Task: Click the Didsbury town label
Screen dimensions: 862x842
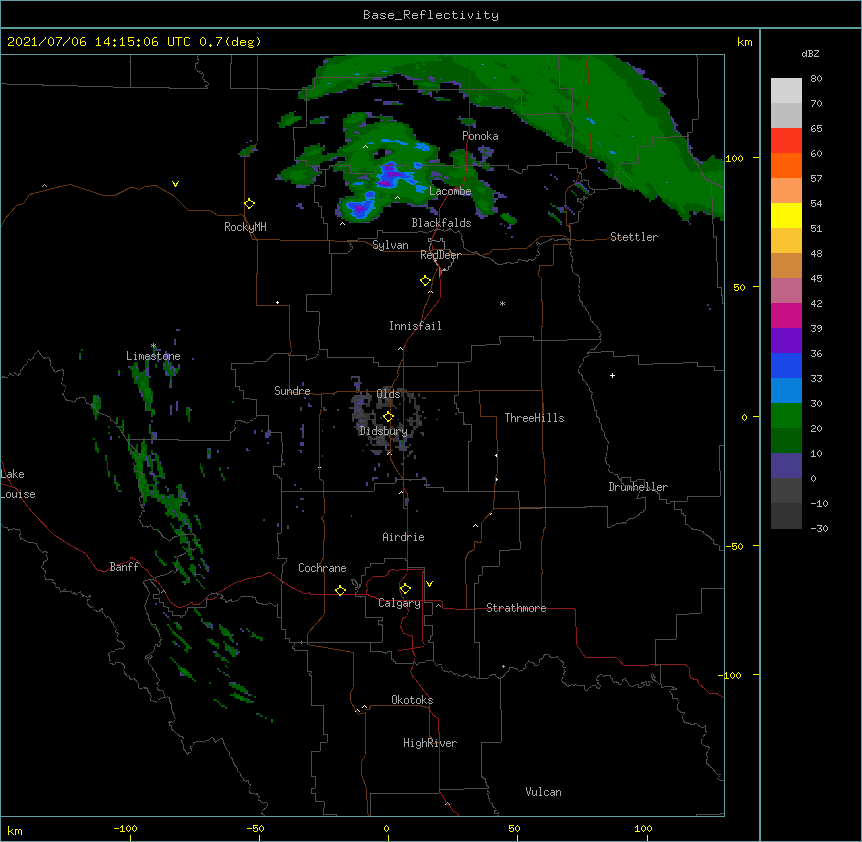Action: point(383,431)
